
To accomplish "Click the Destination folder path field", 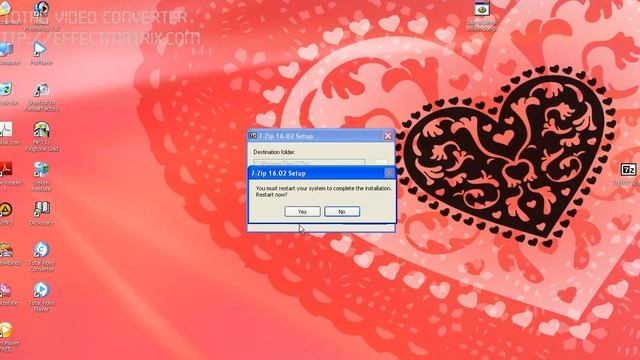I will click(309, 162).
